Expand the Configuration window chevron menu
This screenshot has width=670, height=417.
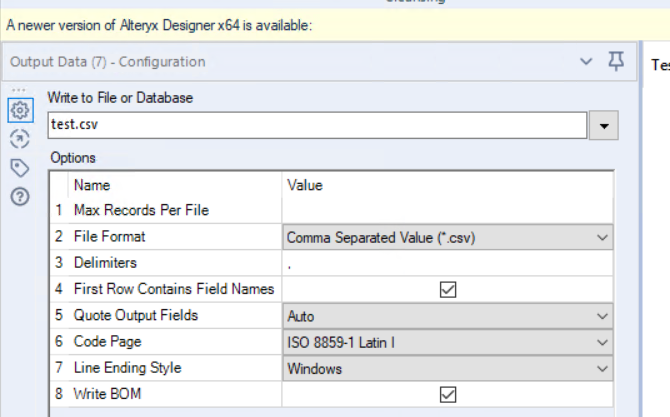(587, 62)
